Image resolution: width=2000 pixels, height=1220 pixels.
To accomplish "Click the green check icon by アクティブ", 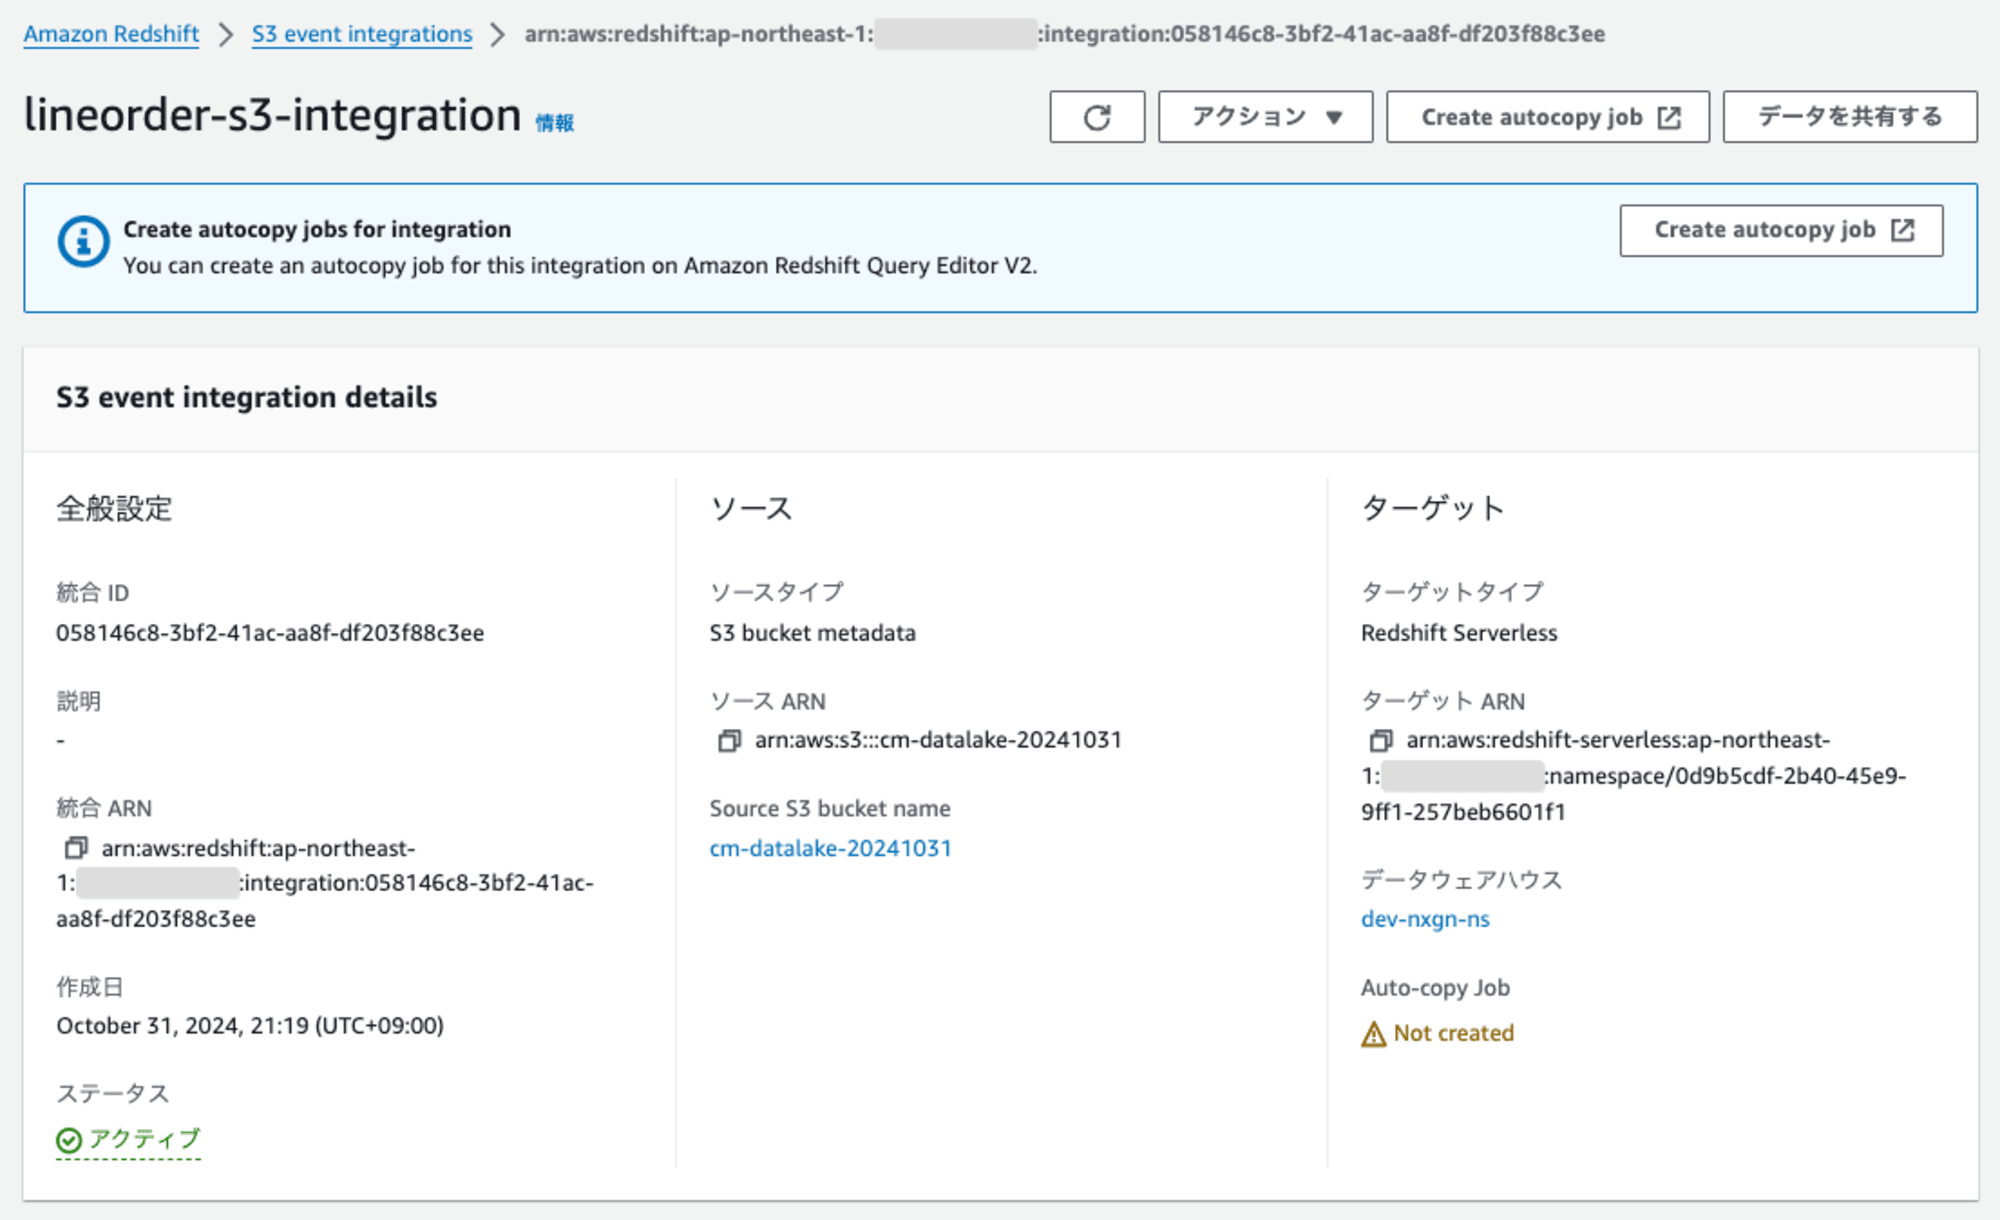I will click(x=69, y=1140).
